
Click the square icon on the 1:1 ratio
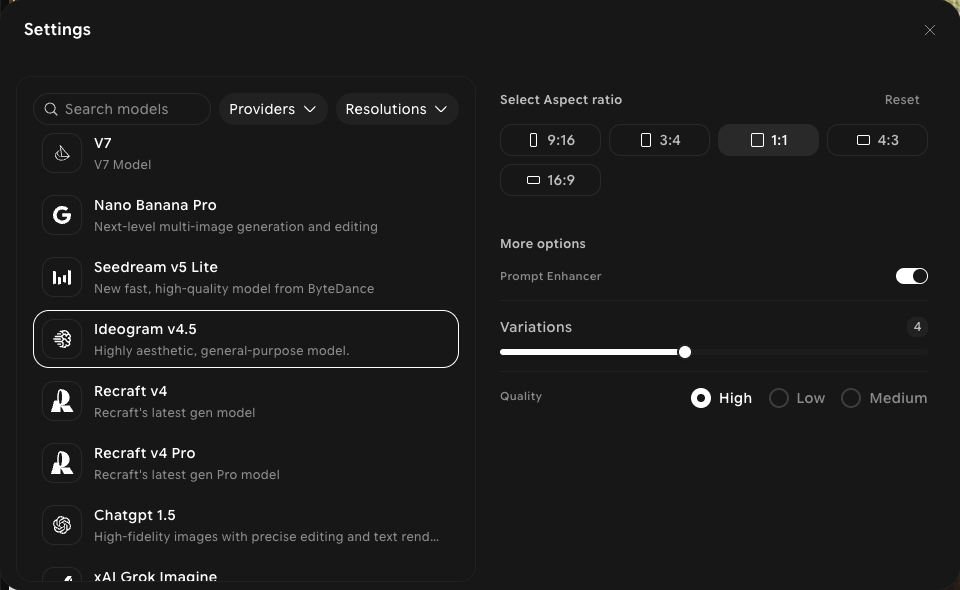point(757,140)
